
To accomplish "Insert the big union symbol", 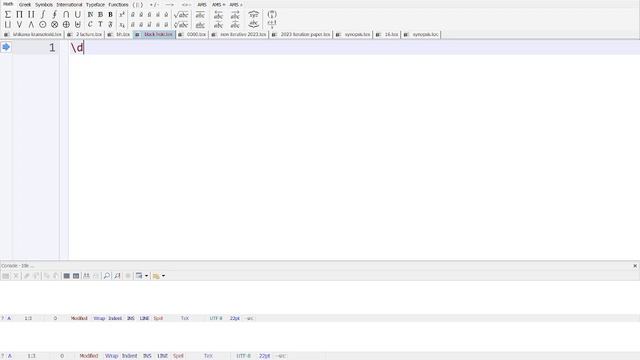I will (x=78, y=15).
